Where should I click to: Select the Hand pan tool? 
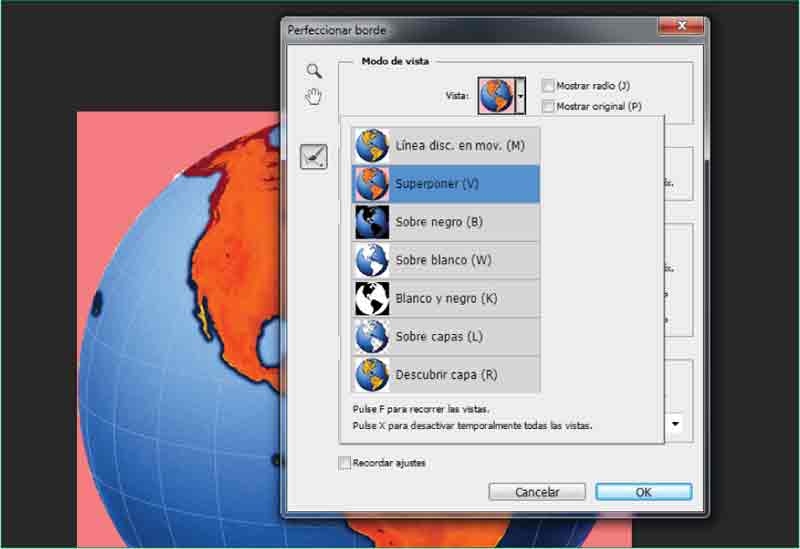[x=314, y=97]
